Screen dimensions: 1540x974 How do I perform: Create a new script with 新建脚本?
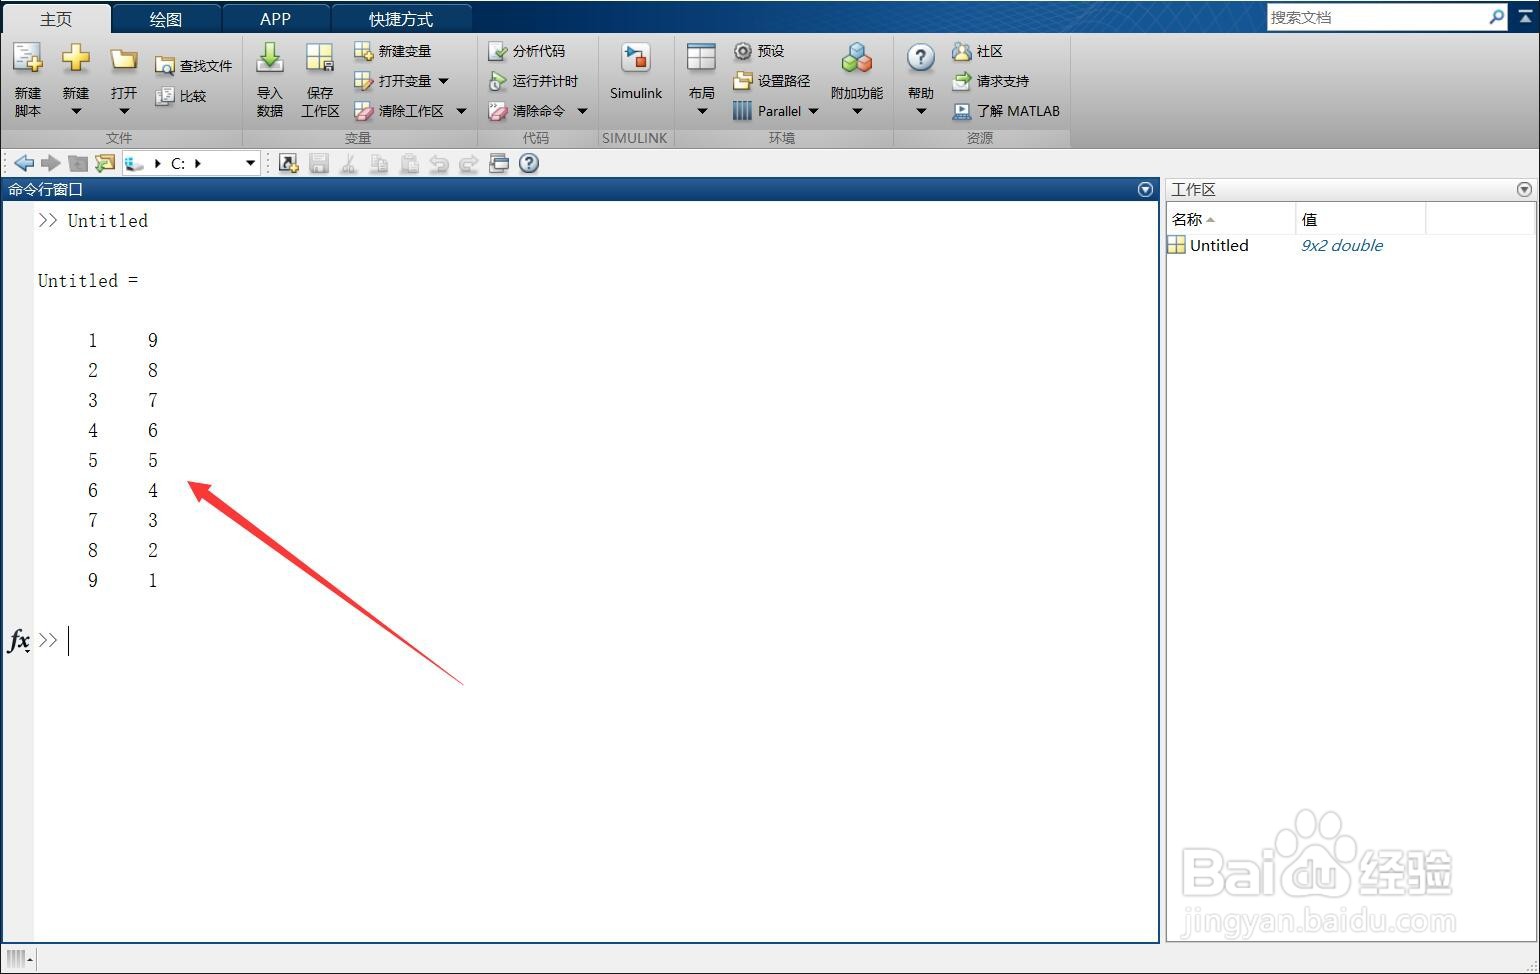tap(28, 80)
